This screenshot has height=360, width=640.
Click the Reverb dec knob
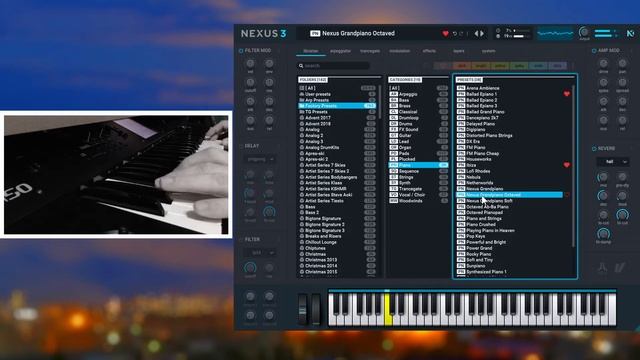603,196
